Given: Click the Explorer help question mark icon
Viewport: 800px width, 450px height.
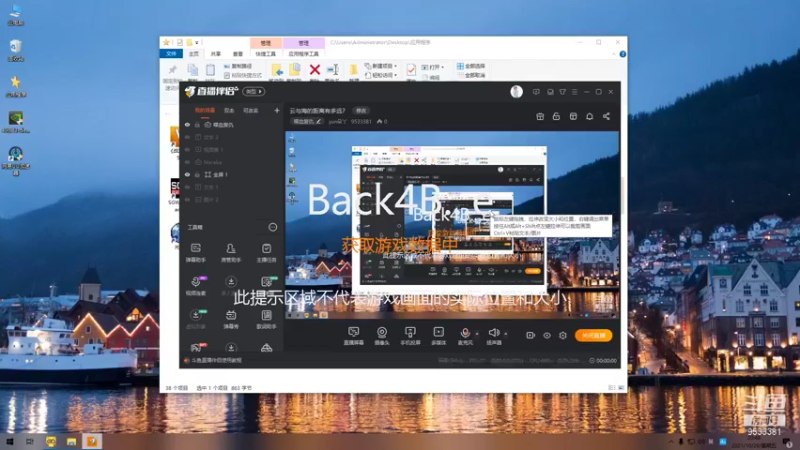Looking at the screenshot, I should 622,54.
